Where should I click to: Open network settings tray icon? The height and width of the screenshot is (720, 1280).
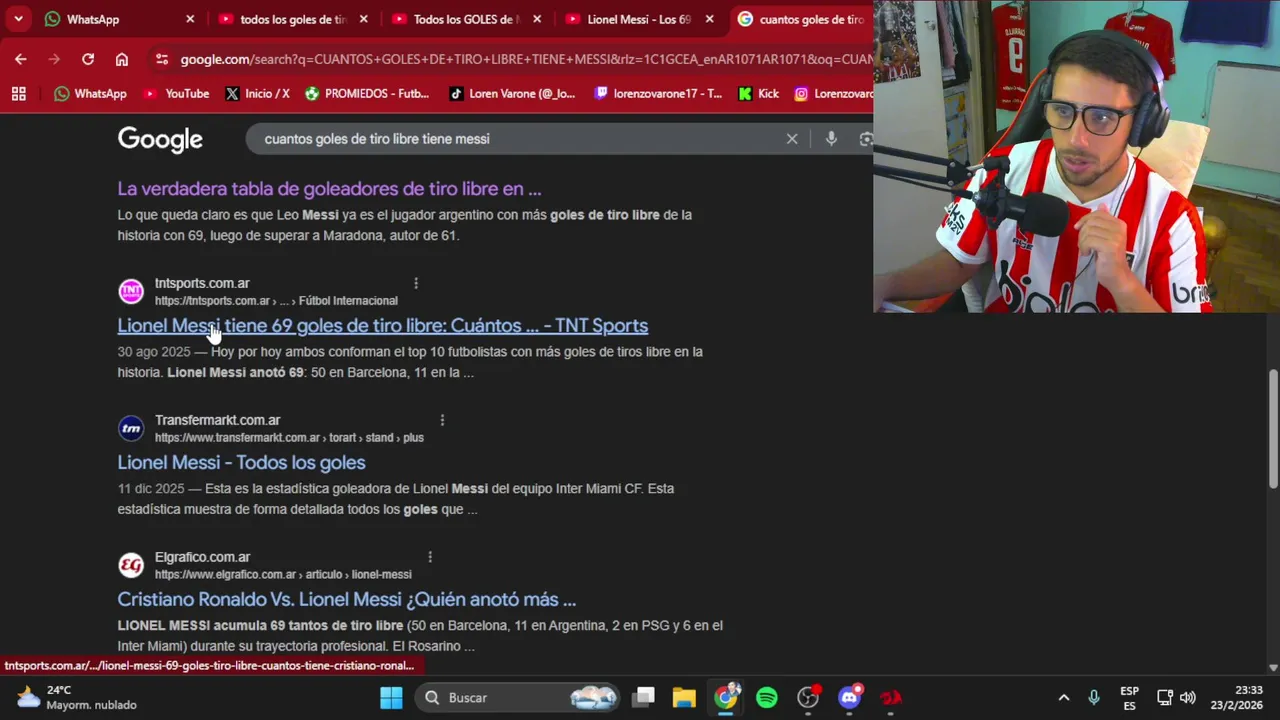click(1165, 697)
